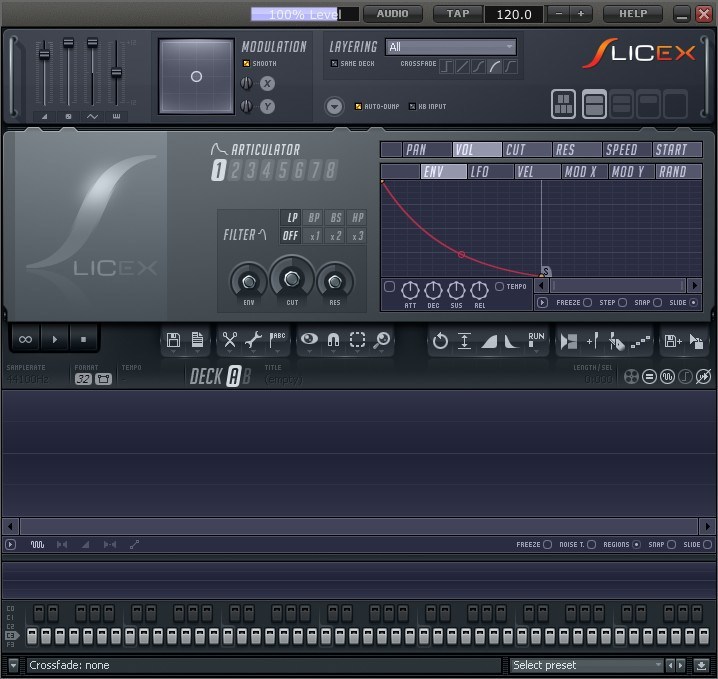Increase tempo with the plus button
Image resolution: width=718 pixels, height=679 pixels.
pyautogui.click(x=581, y=14)
